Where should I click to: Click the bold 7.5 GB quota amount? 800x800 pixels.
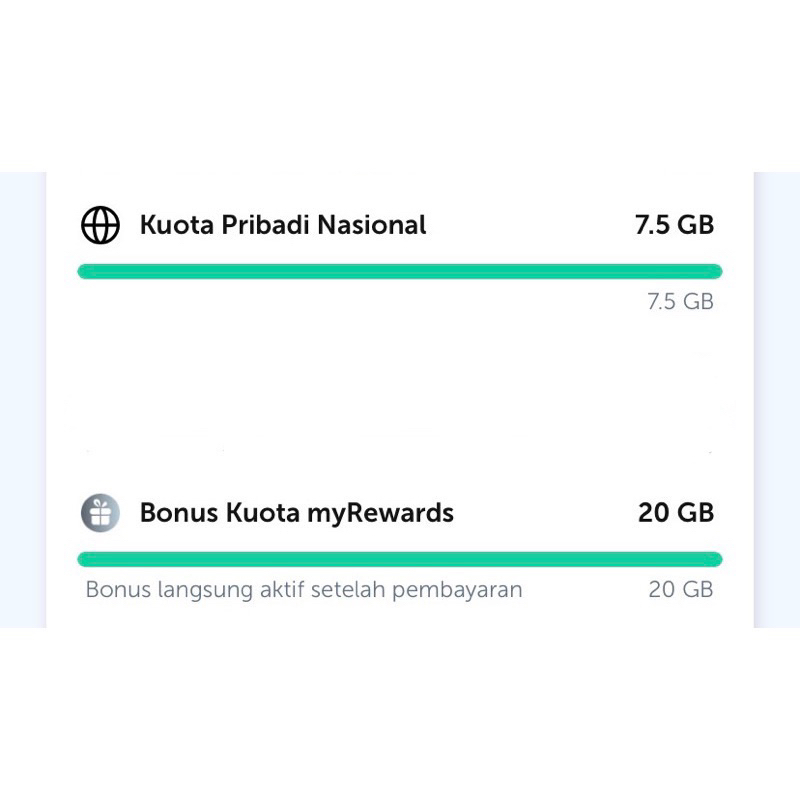[674, 225]
